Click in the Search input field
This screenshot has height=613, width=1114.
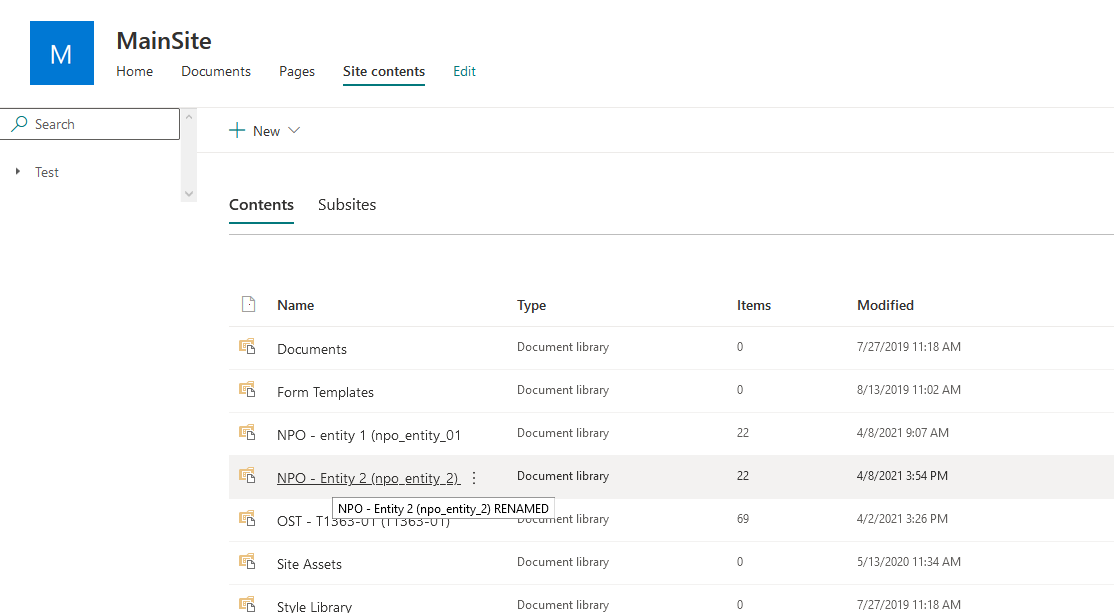coord(90,124)
